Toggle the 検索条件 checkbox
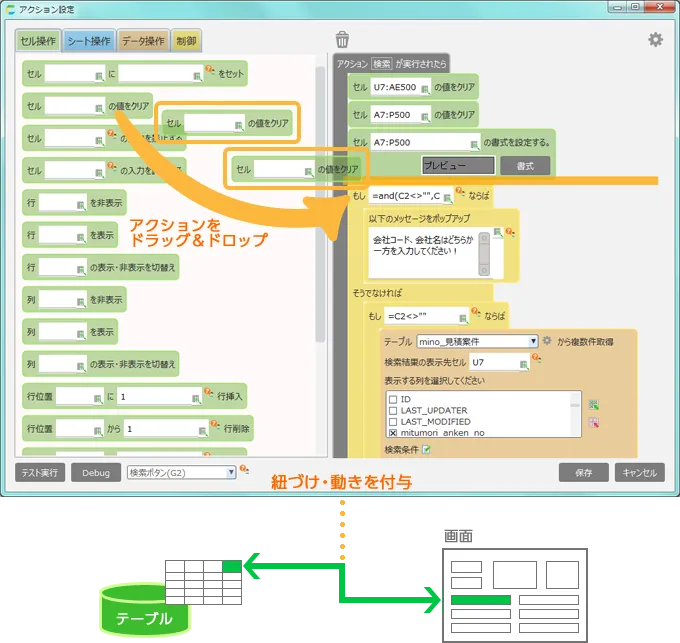 click(426, 450)
